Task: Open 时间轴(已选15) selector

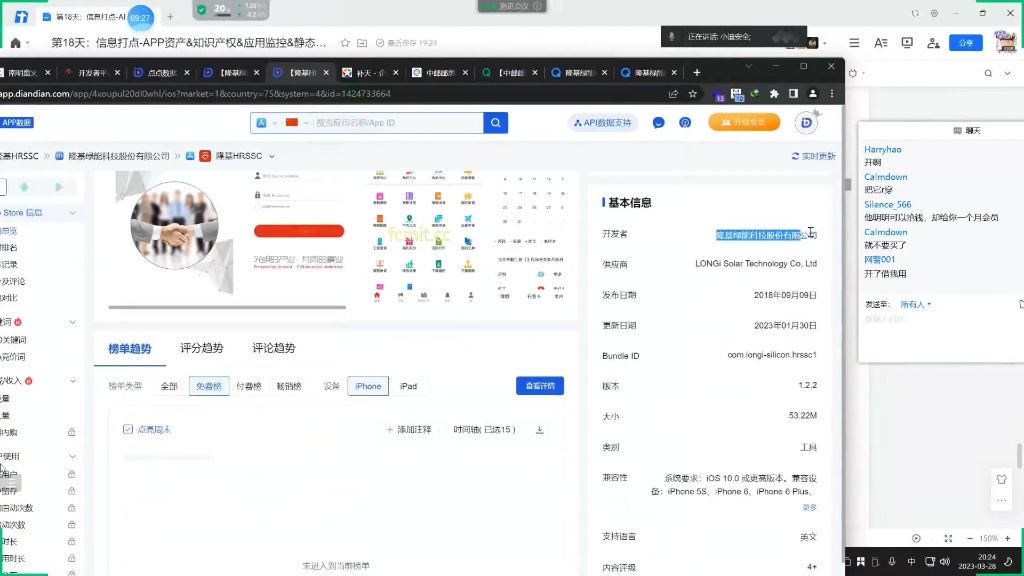Action: point(484,430)
